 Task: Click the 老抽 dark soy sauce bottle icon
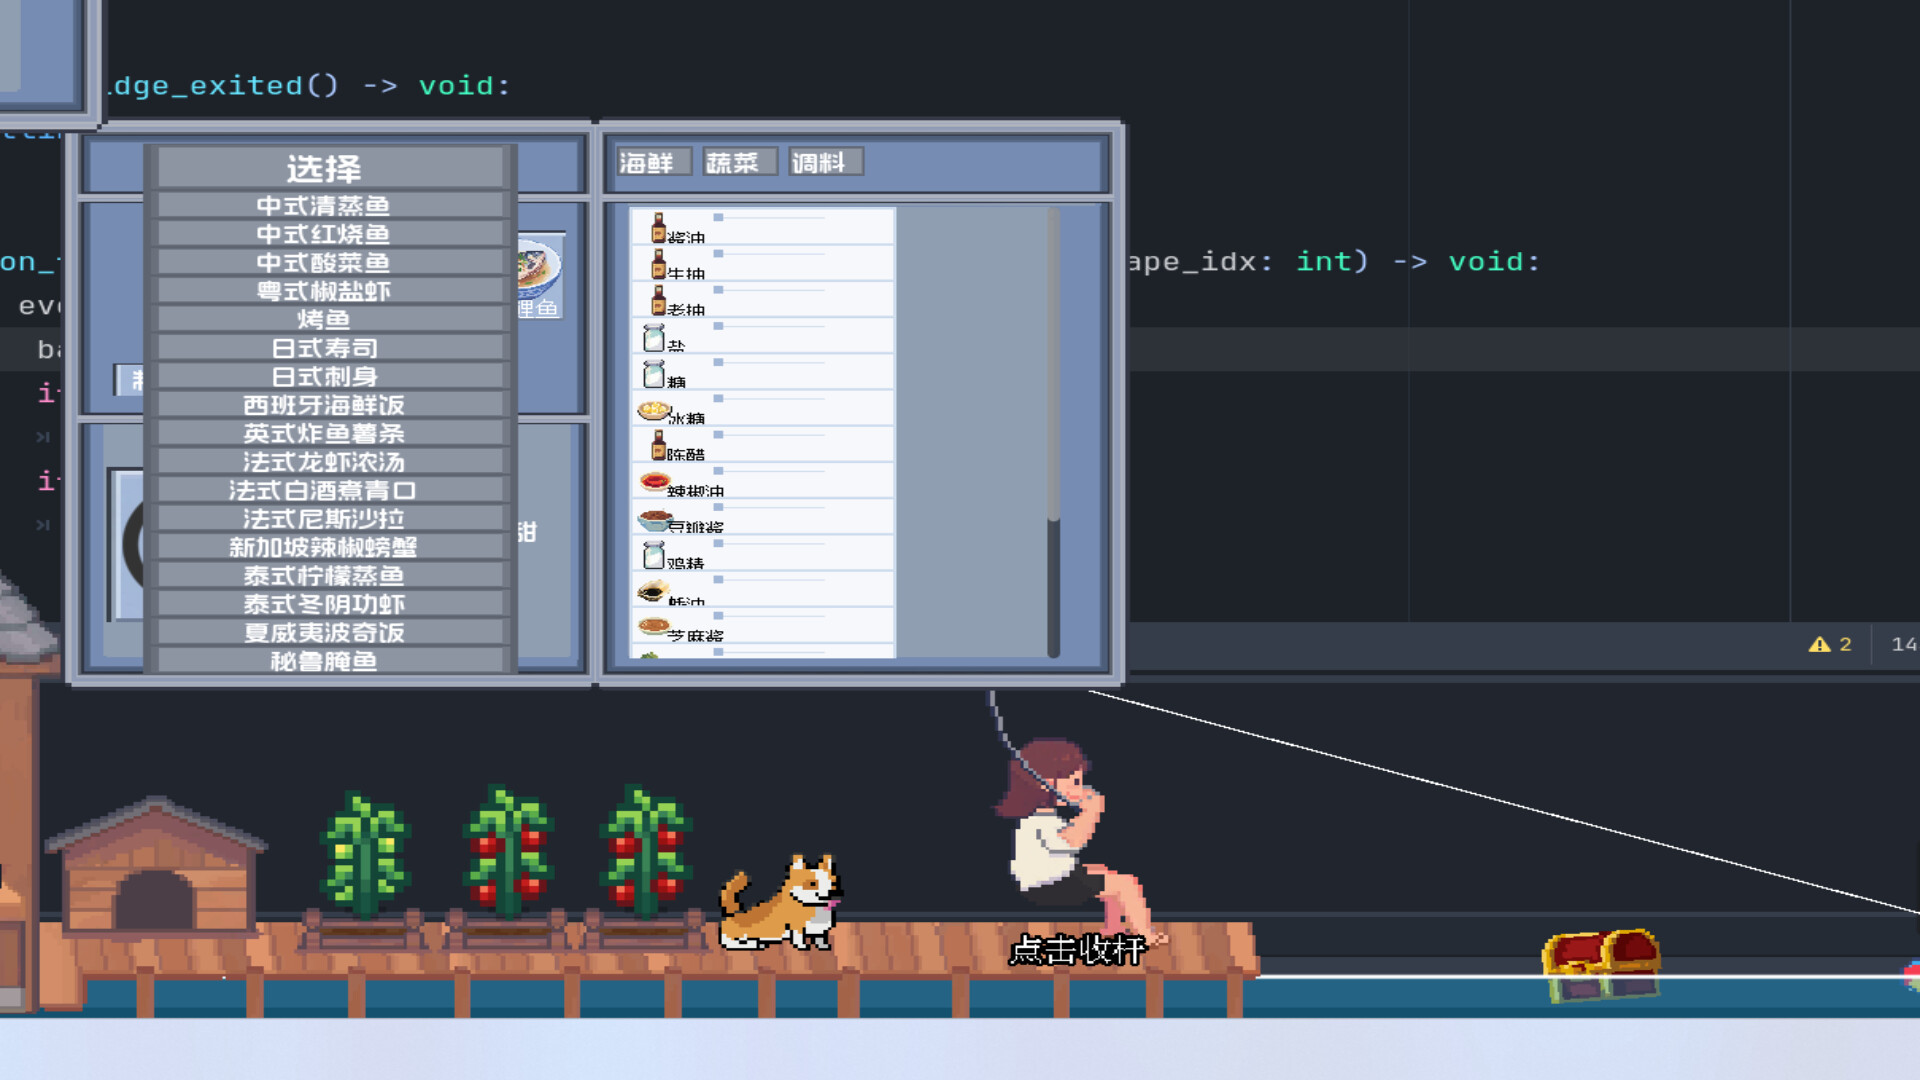(x=659, y=302)
